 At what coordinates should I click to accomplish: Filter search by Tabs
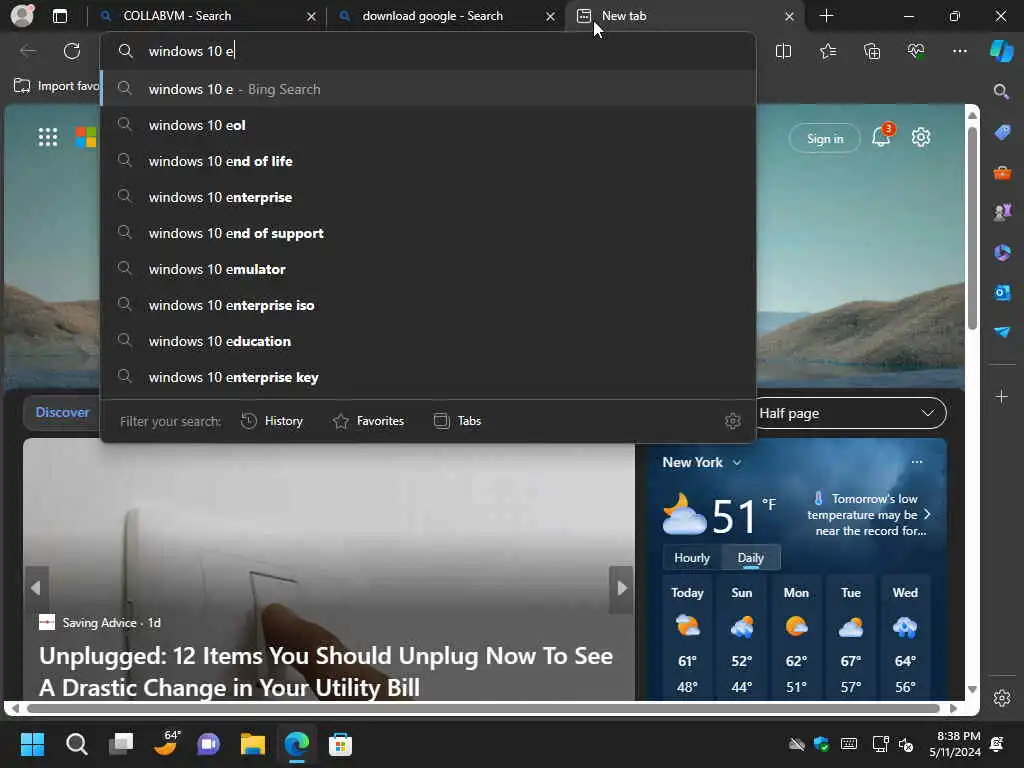[457, 421]
